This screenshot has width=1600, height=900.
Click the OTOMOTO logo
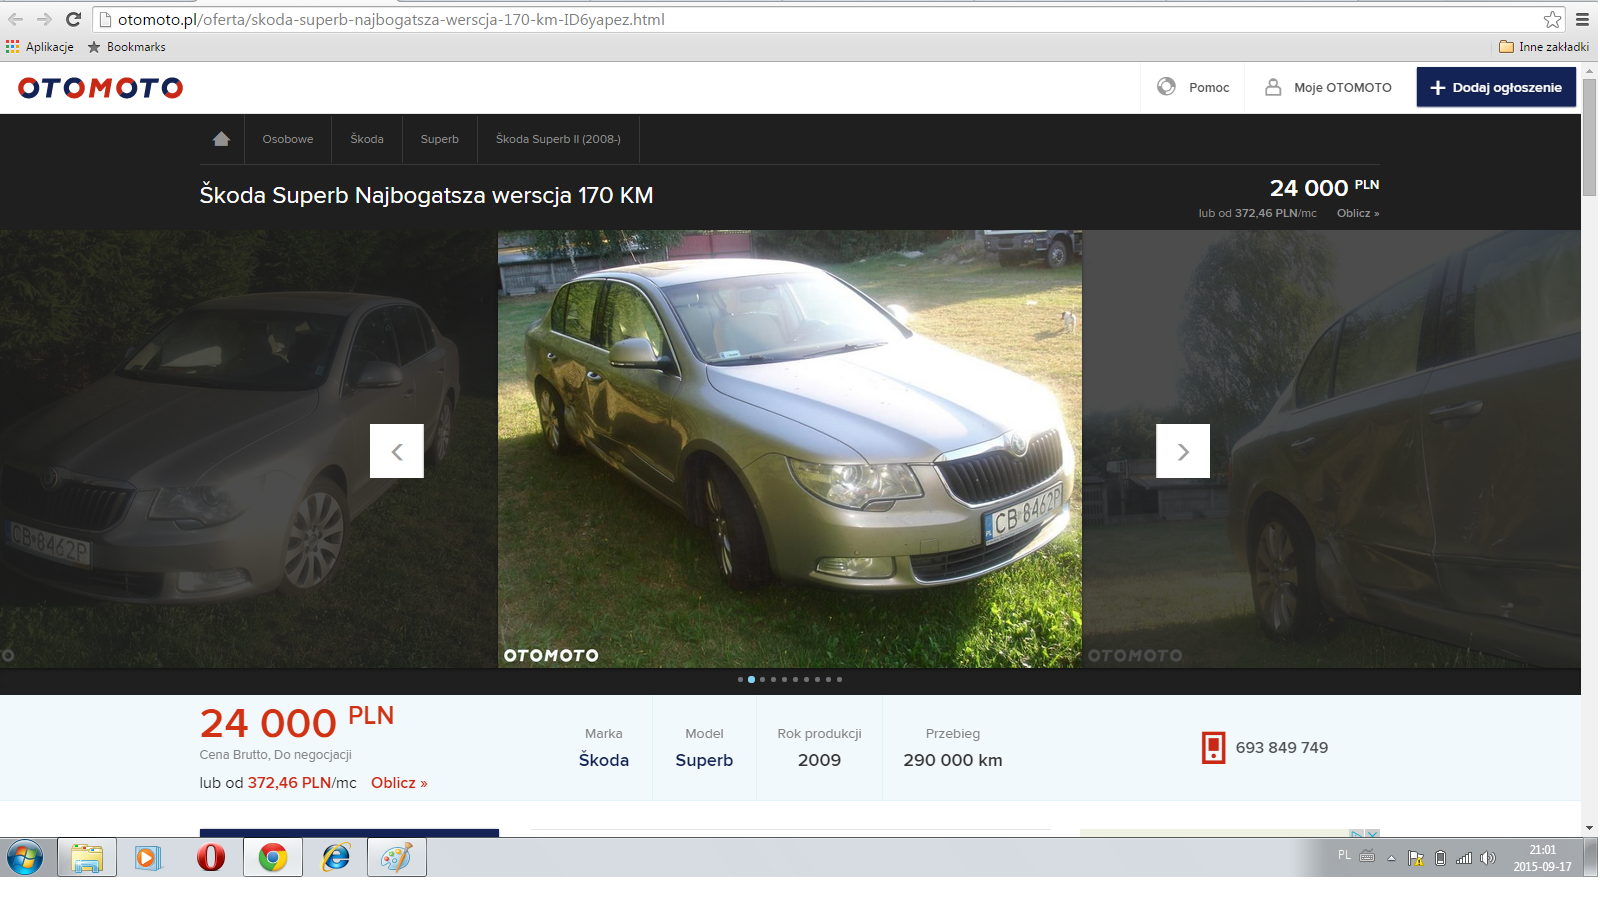coord(100,88)
